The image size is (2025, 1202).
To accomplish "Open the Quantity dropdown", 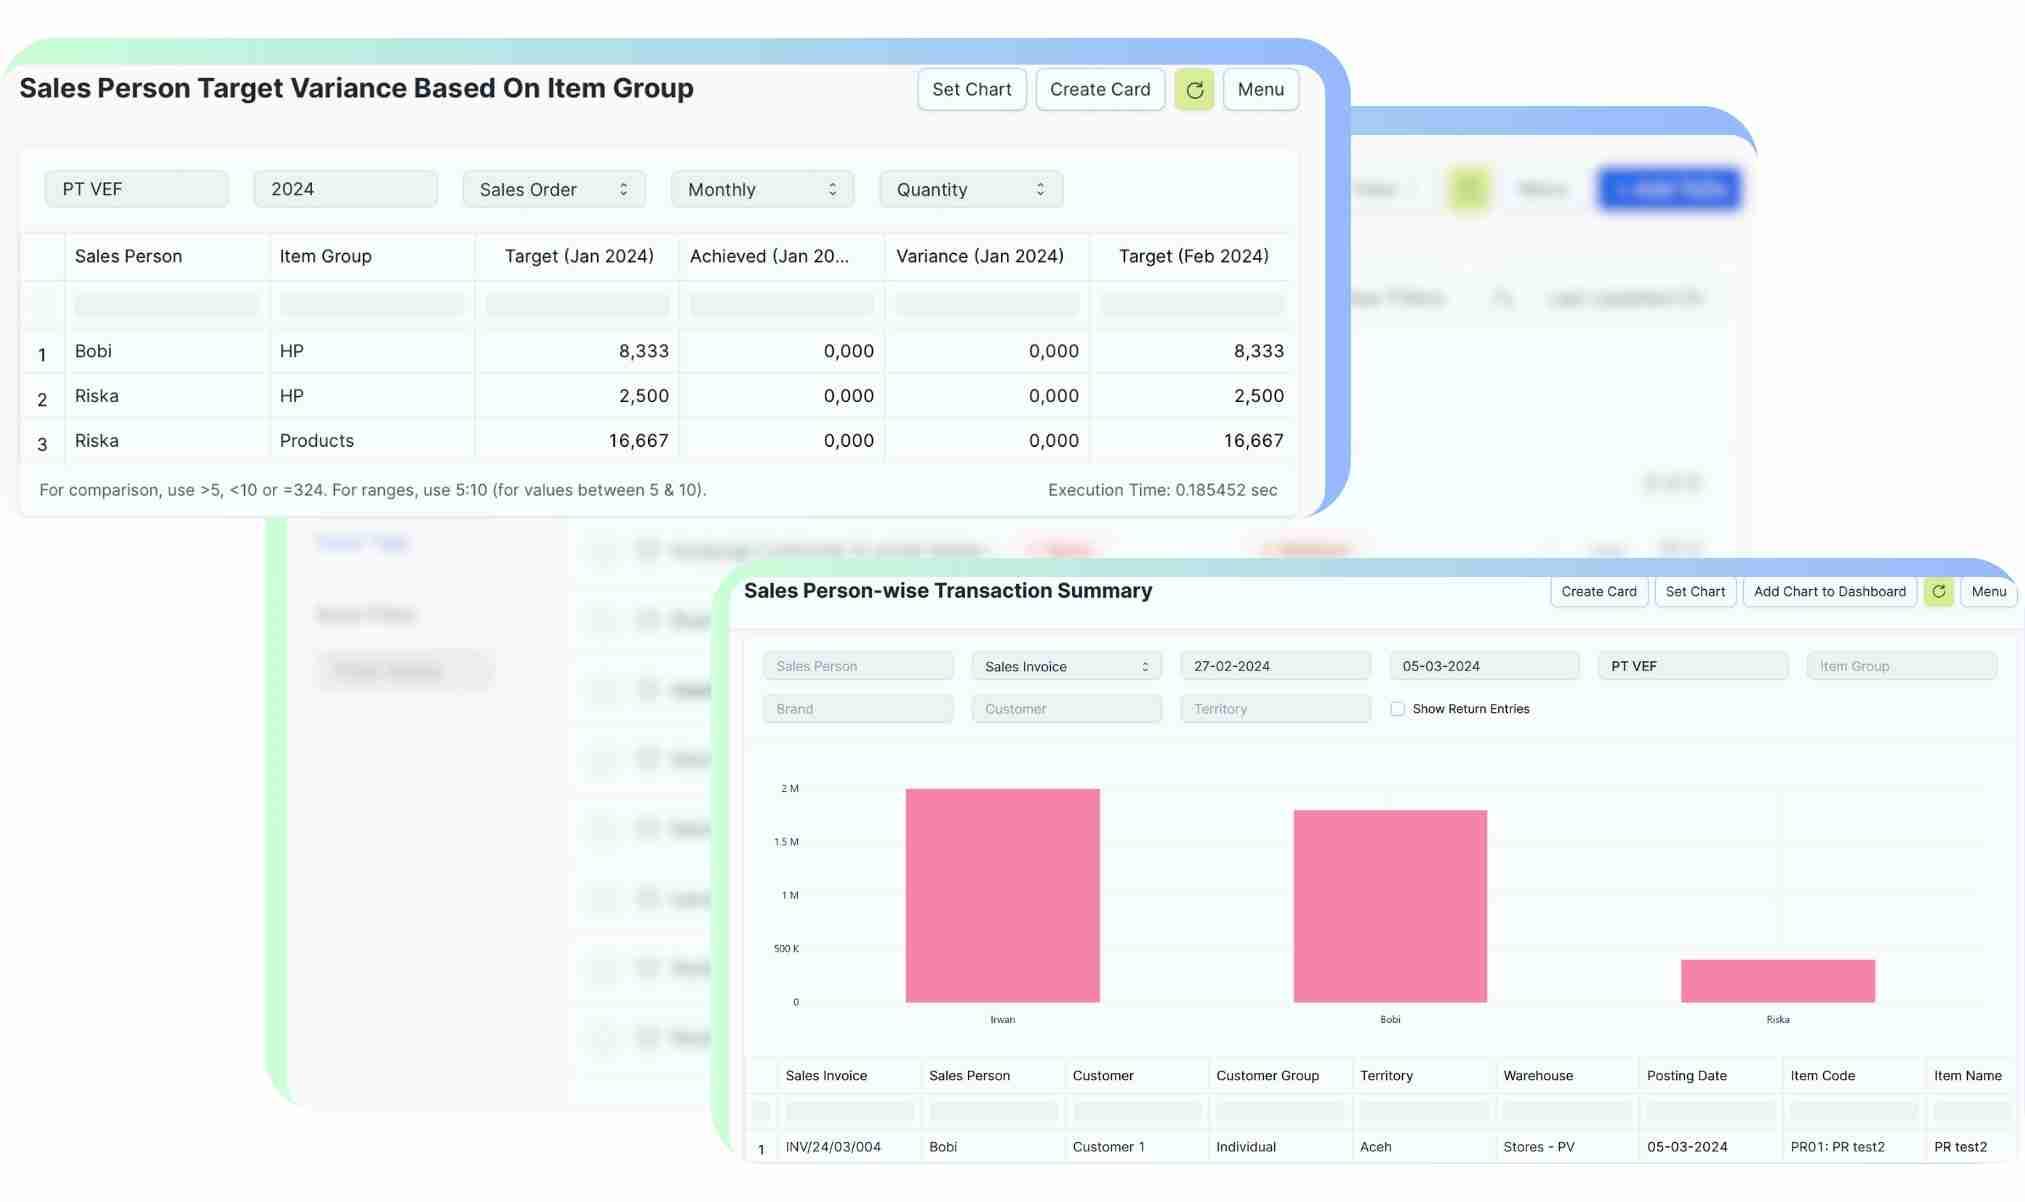I will (x=970, y=190).
